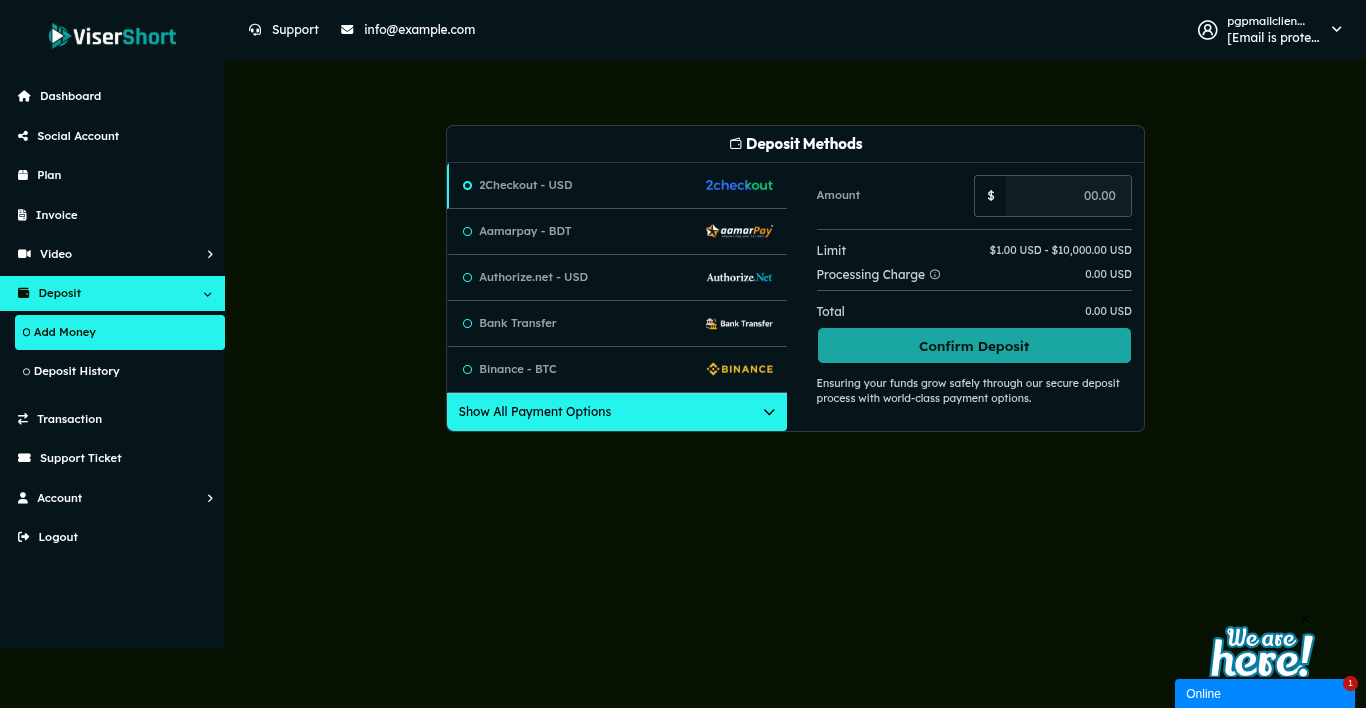Click the Support headset icon
The image size is (1366, 708).
coord(255,30)
